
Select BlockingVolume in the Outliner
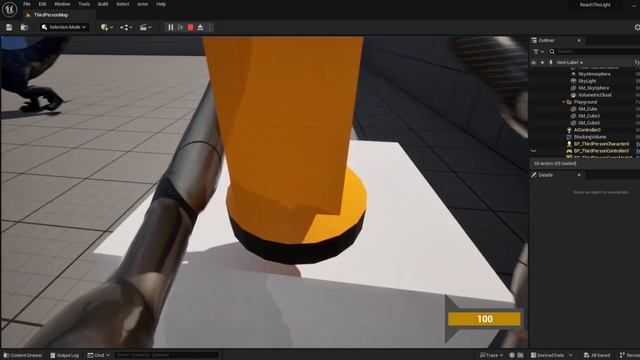coord(590,137)
